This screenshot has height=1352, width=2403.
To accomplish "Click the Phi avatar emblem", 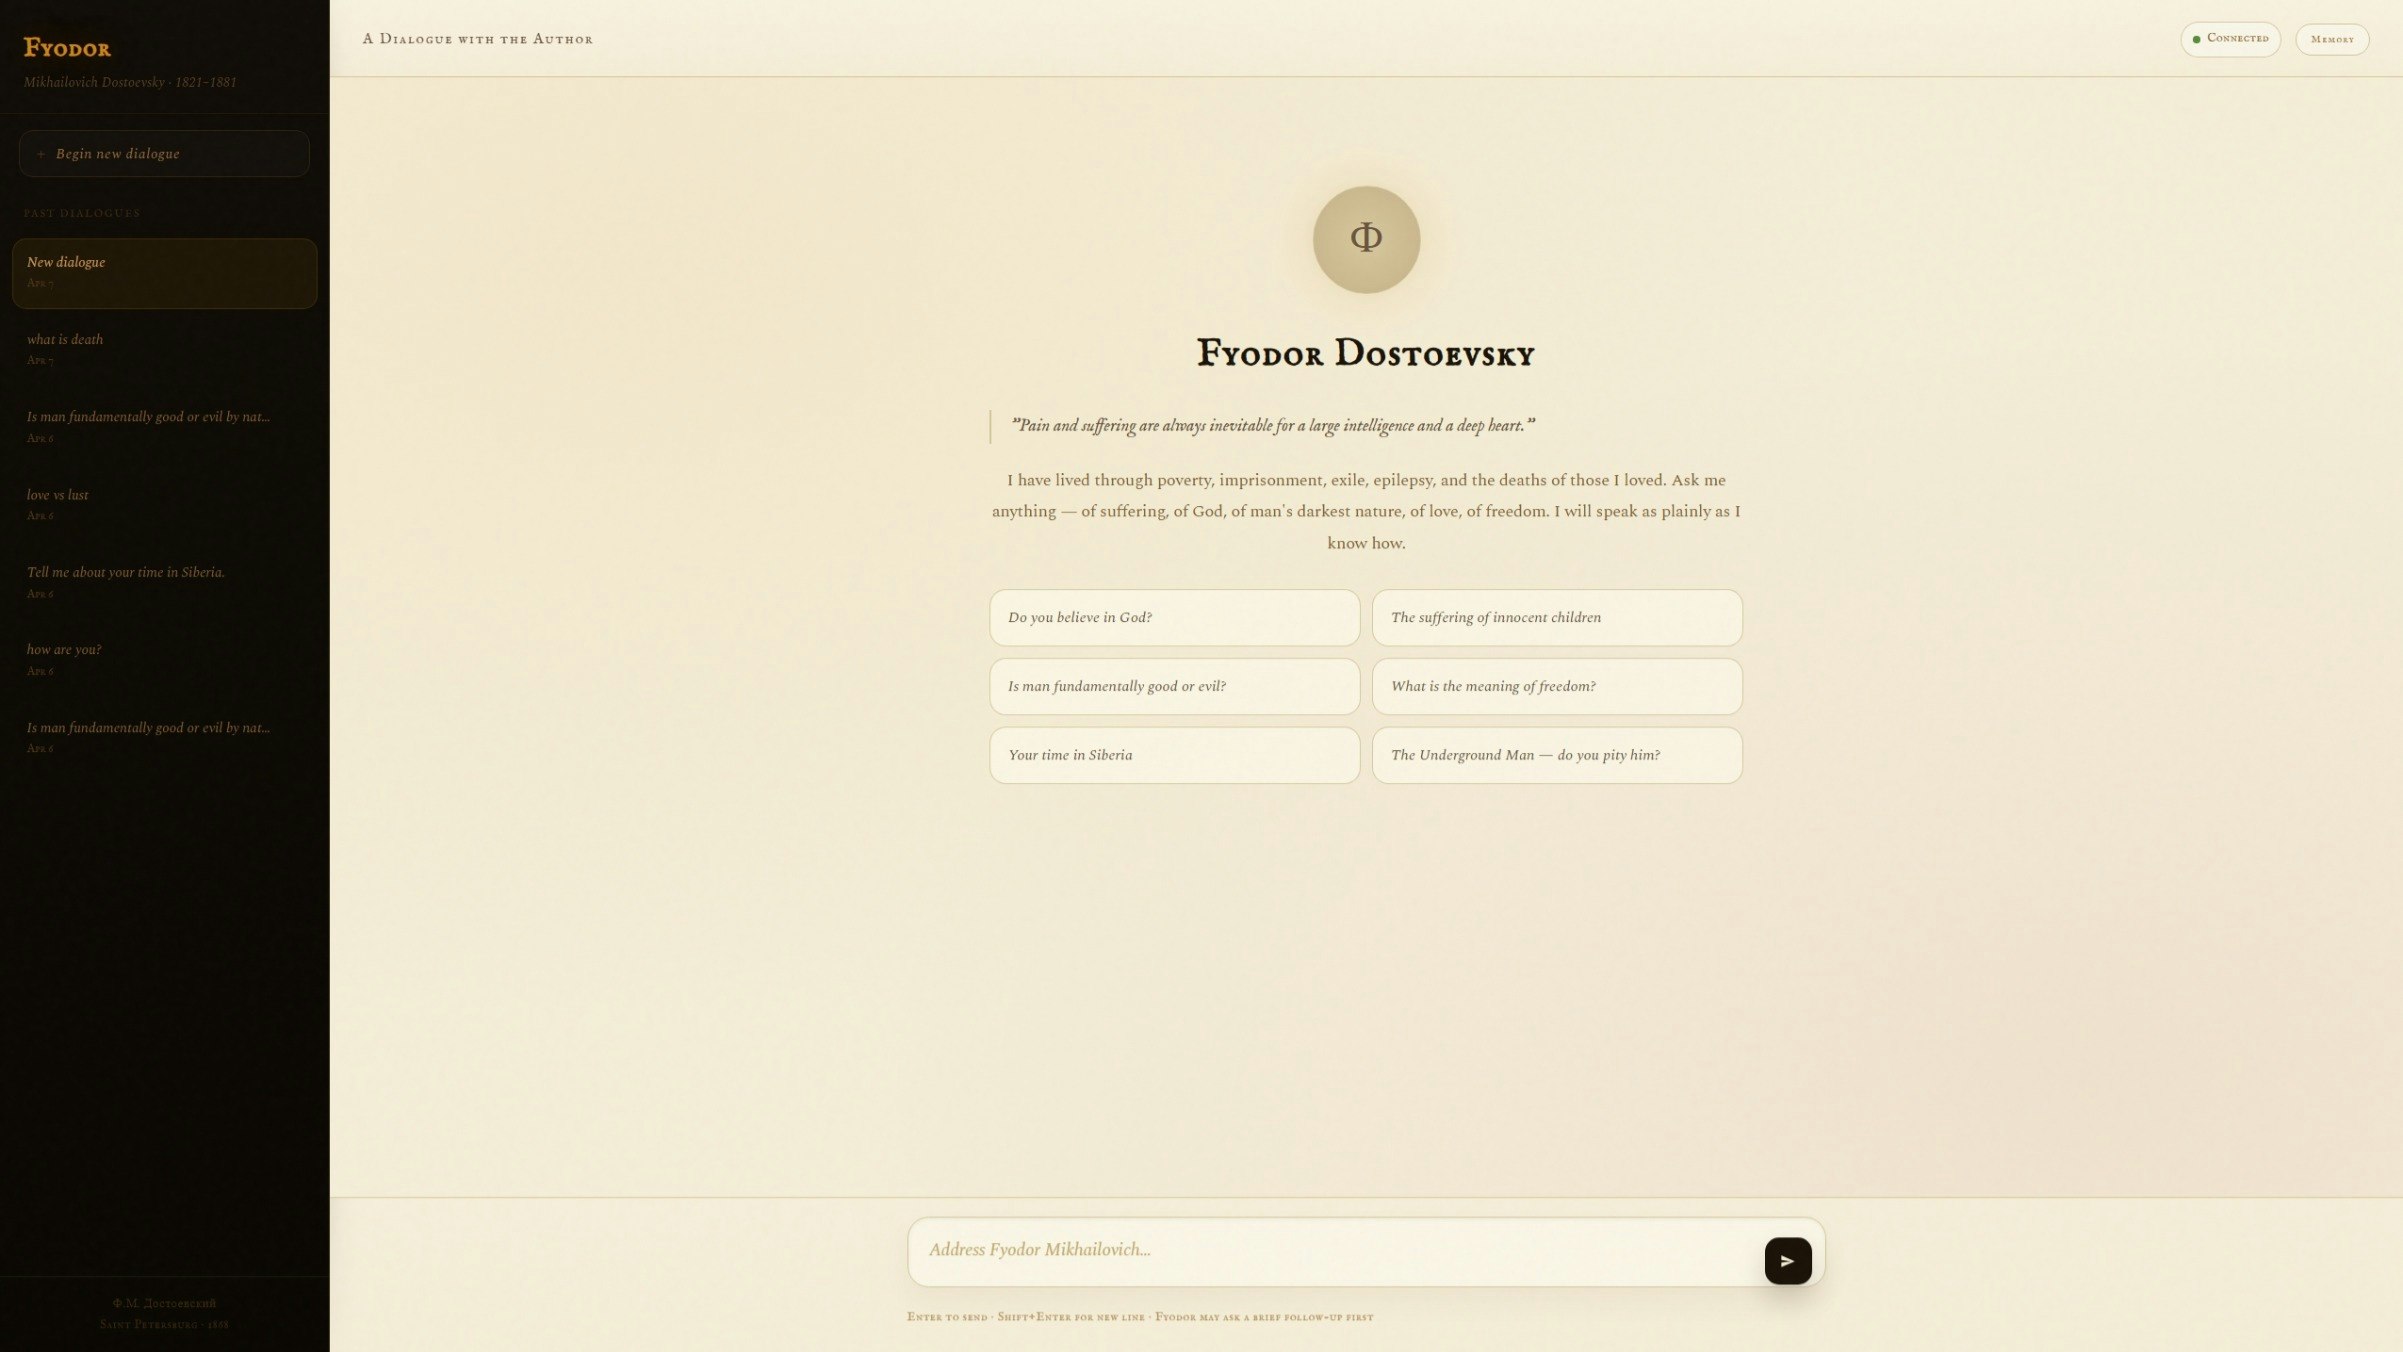I will (1366, 239).
